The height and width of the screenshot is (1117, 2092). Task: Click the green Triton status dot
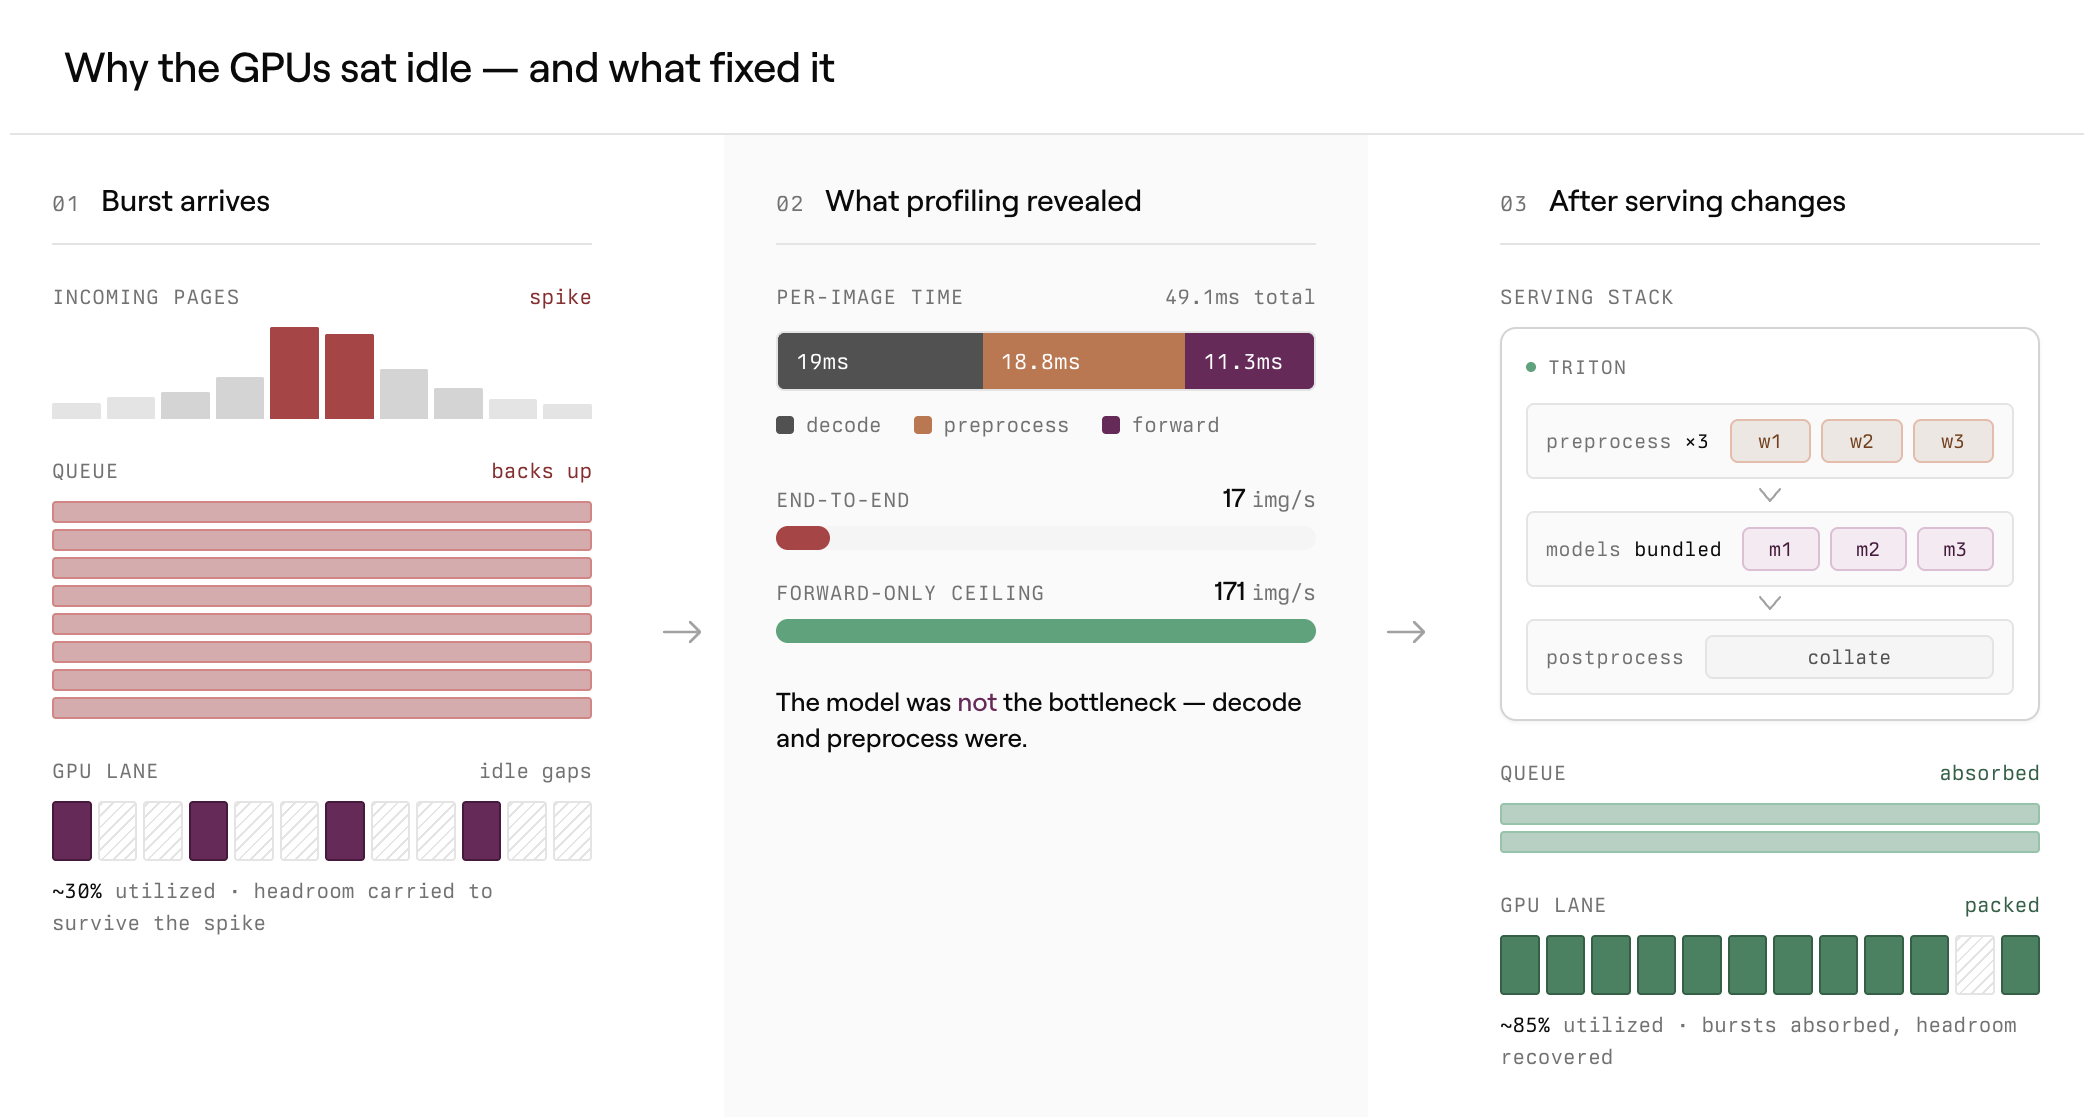pyautogui.click(x=1531, y=367)
